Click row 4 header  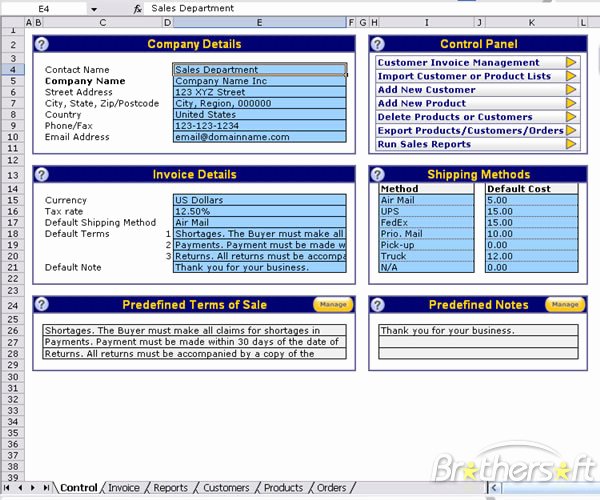pos(13,70)
